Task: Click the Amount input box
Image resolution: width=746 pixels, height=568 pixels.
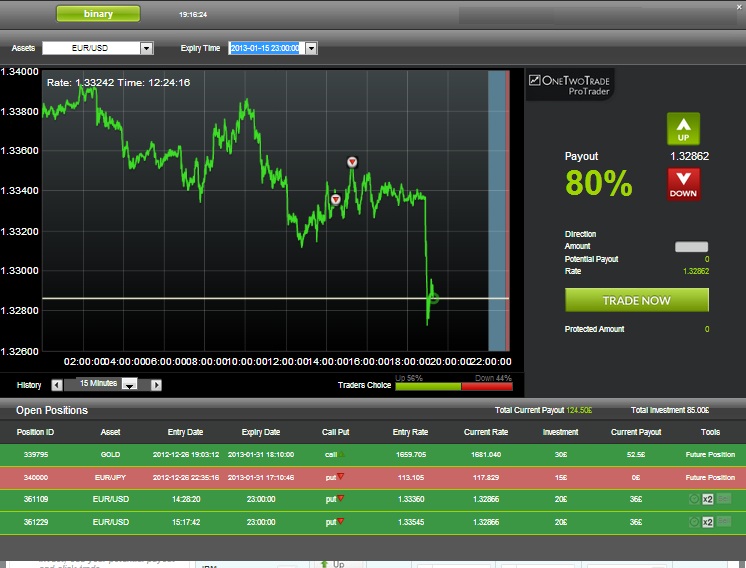Action: (x=691, y=246)
